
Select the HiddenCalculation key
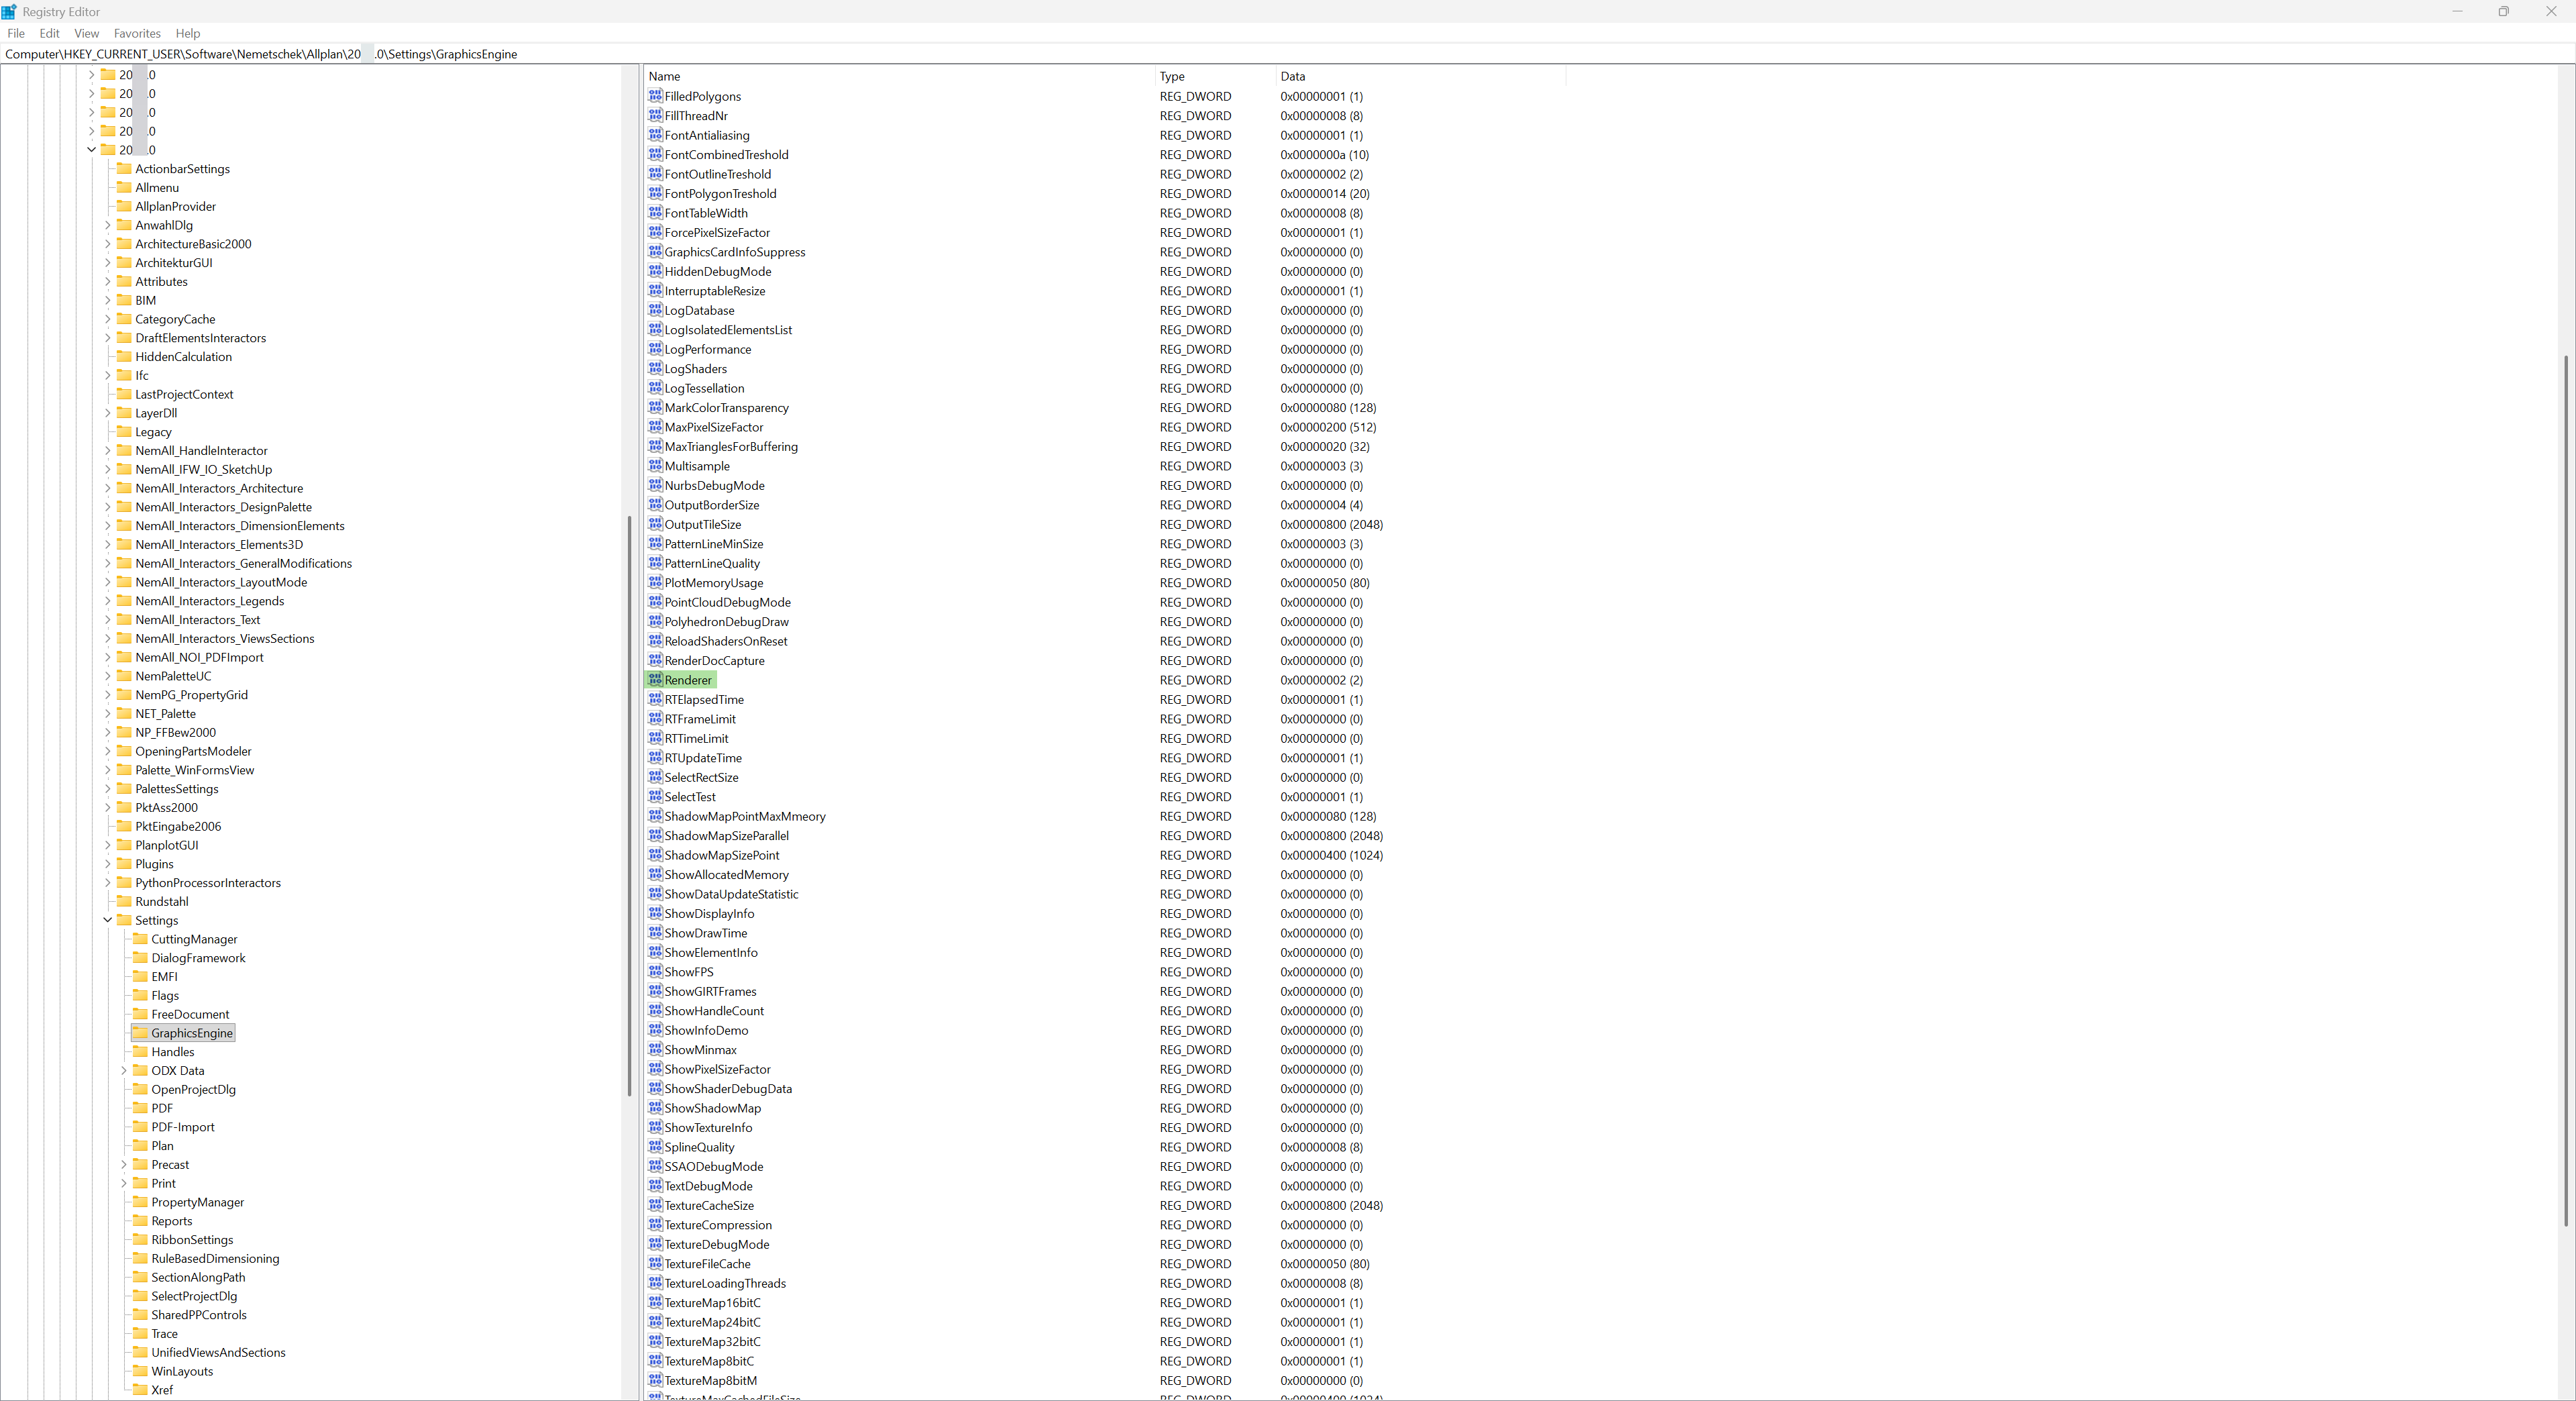coord(183,357)
